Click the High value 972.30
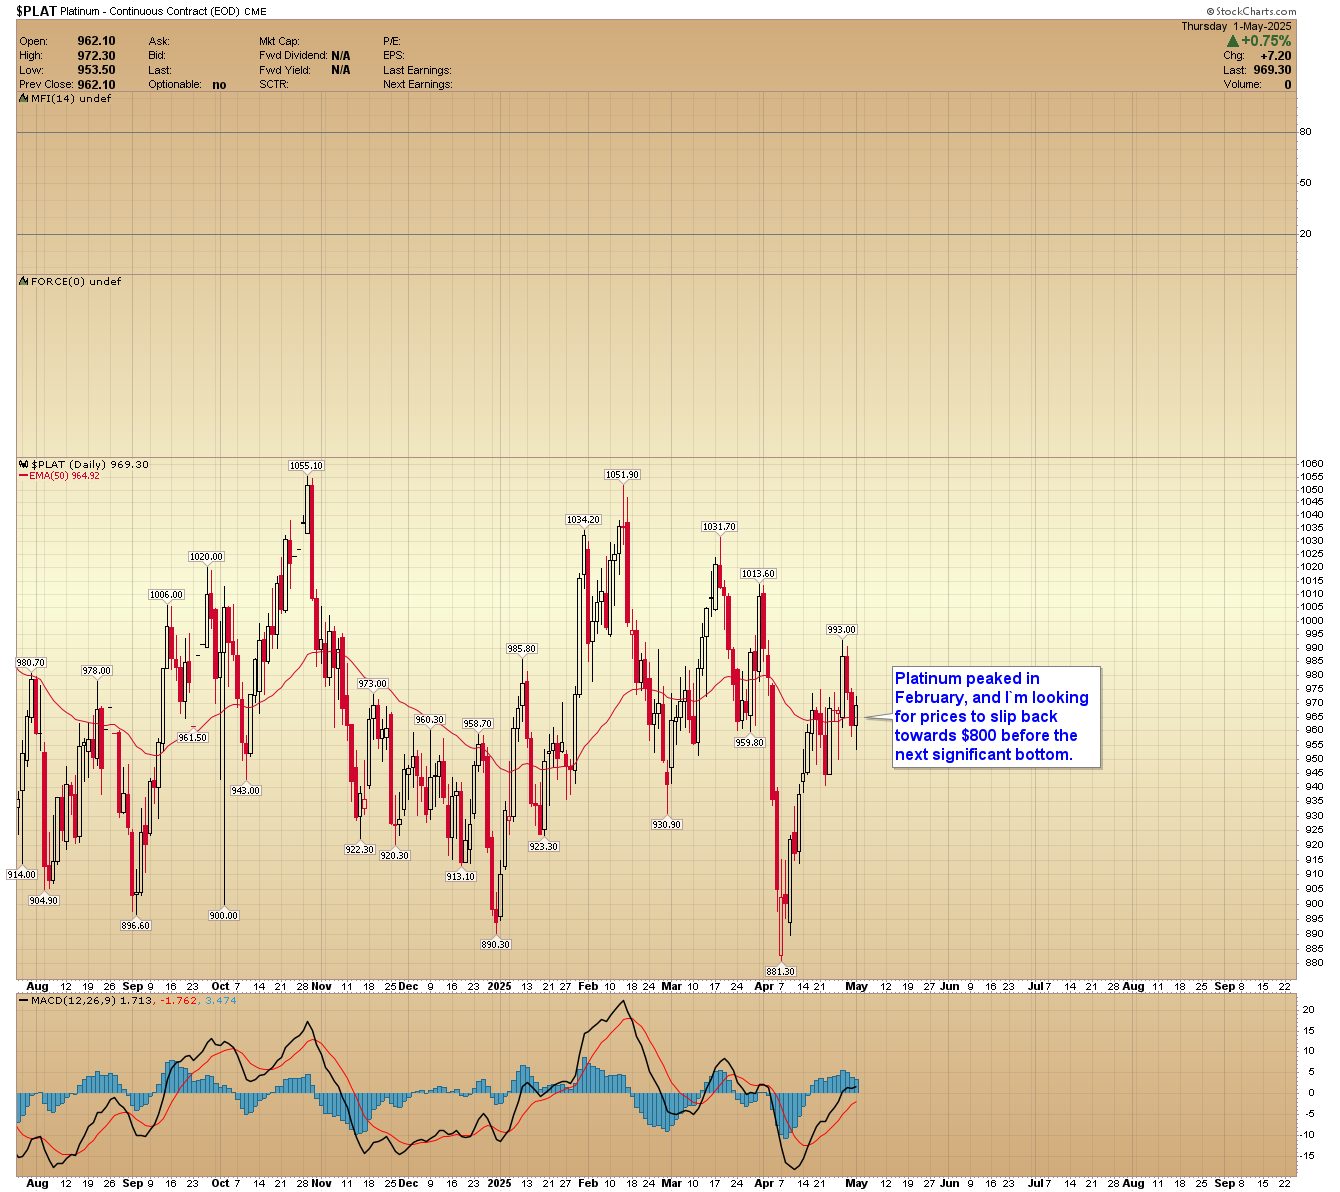Screen dimensions: 1340x1192 pos(96,56)
